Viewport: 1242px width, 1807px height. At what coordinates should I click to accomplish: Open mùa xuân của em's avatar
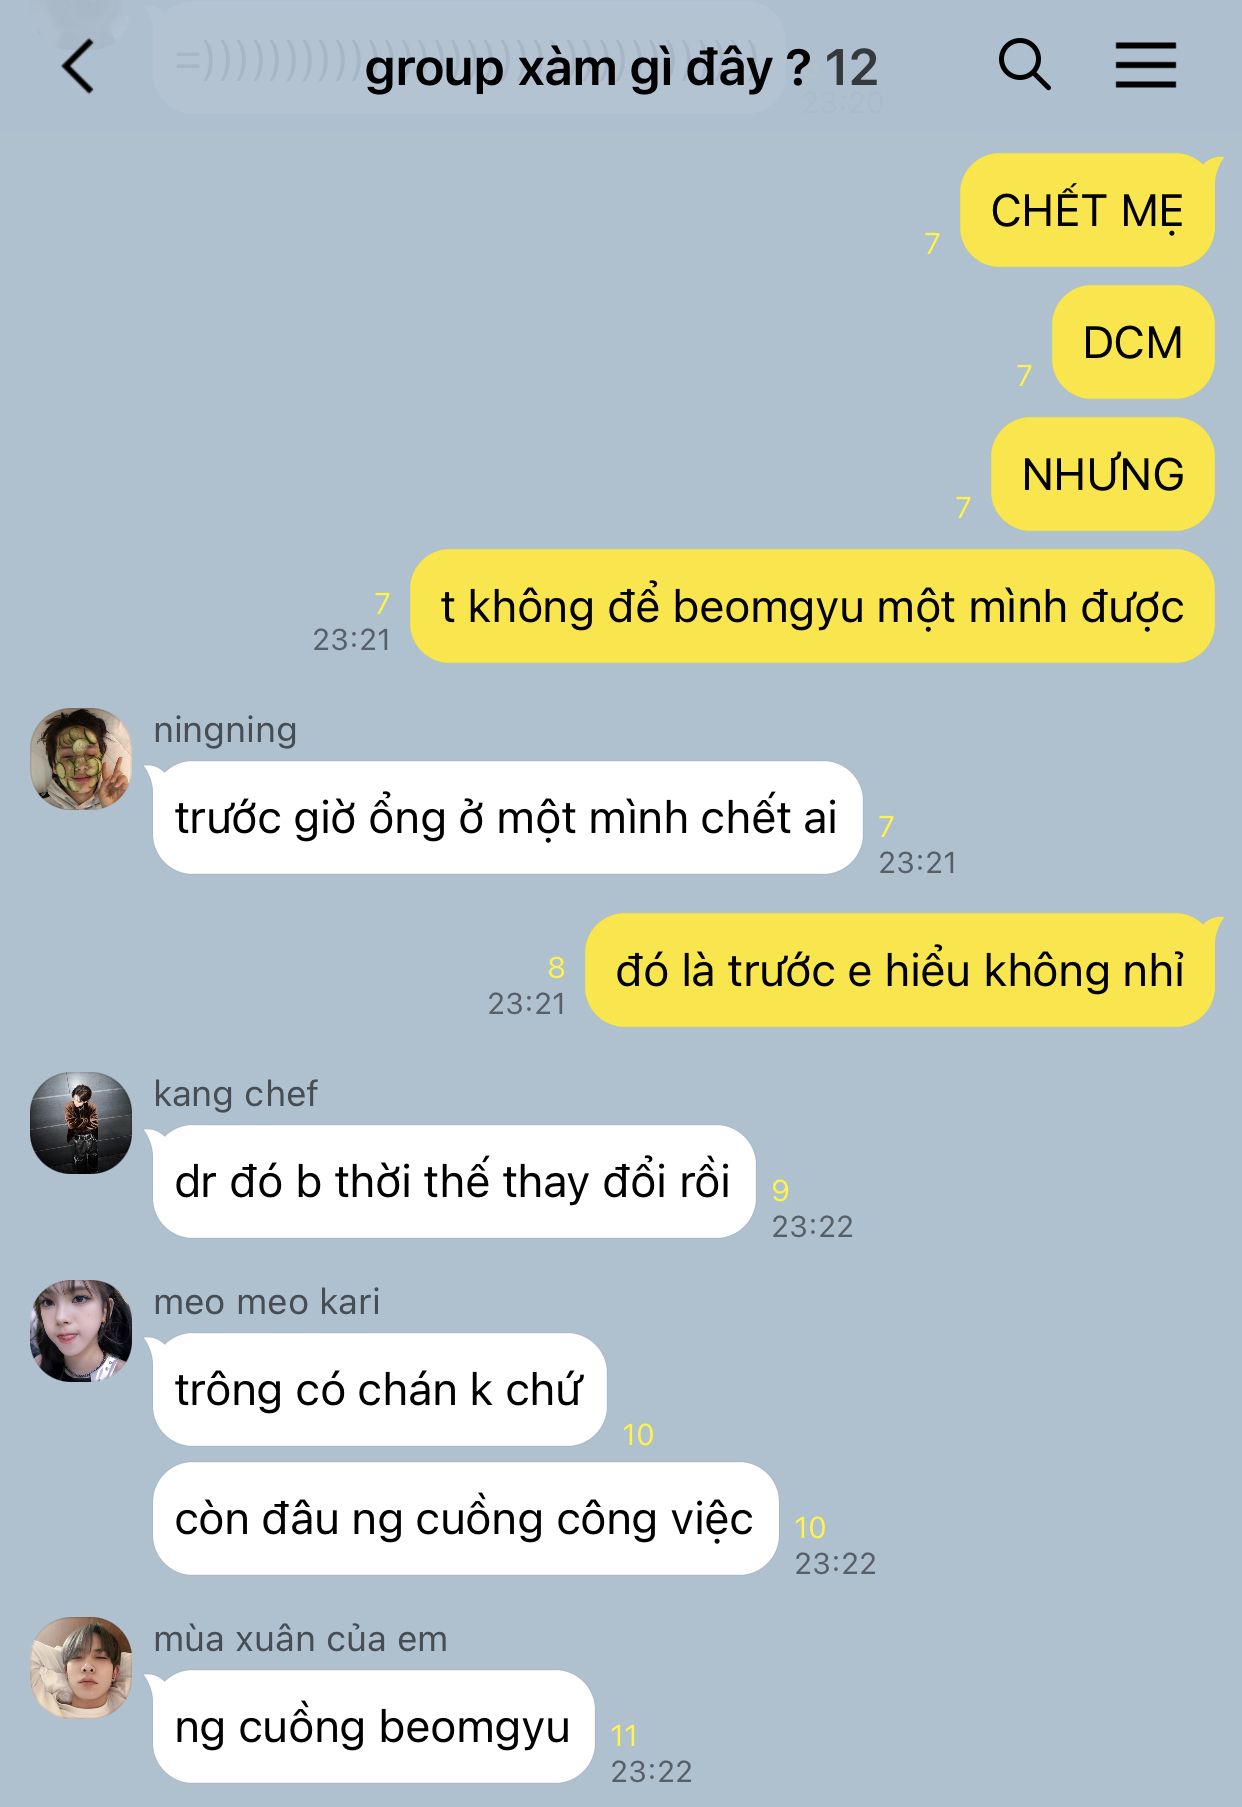(81, 1668)
